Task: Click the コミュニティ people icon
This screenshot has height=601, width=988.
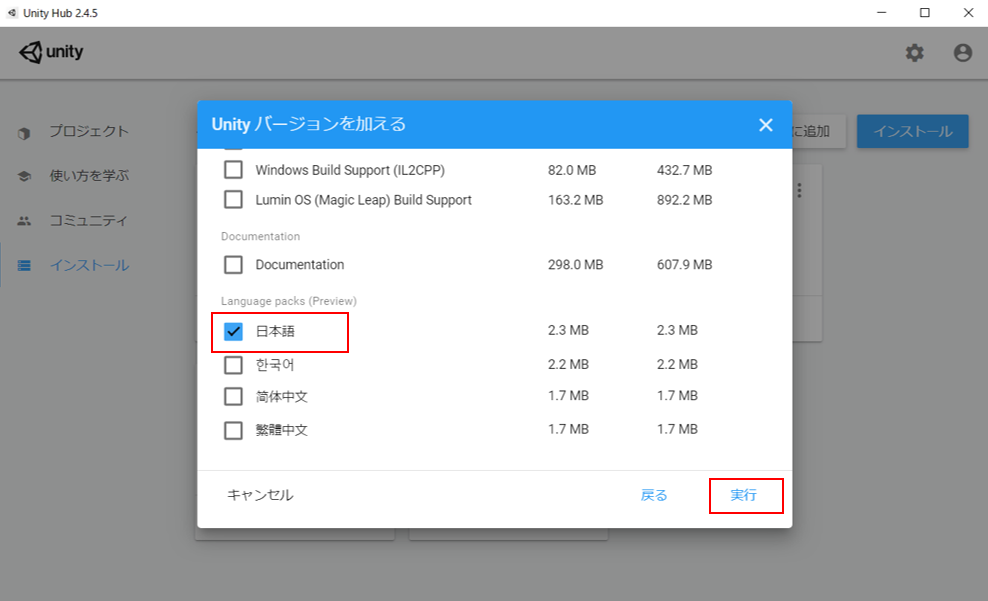Action: [x=24, y=221]
